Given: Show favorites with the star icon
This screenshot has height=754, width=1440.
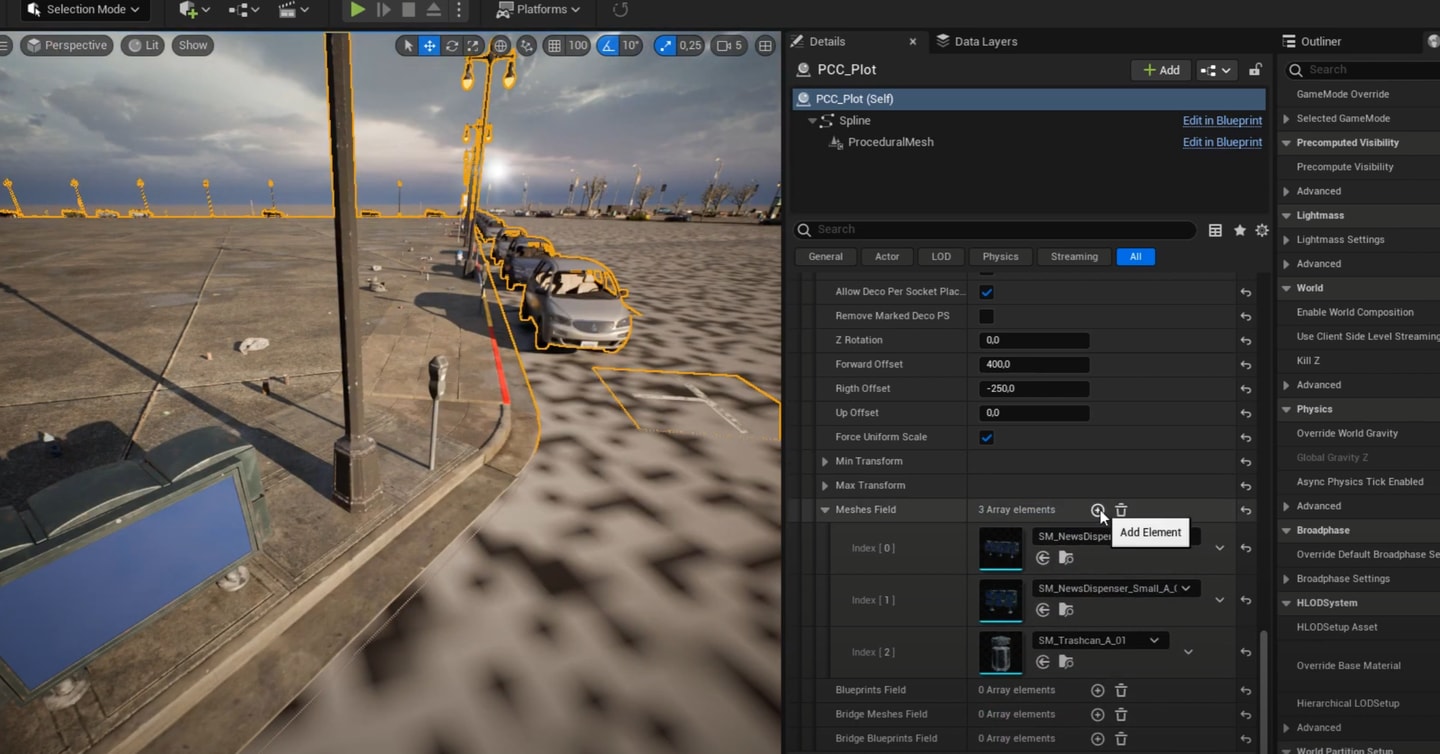Looking at the screenshot, I should (1239, 230).
